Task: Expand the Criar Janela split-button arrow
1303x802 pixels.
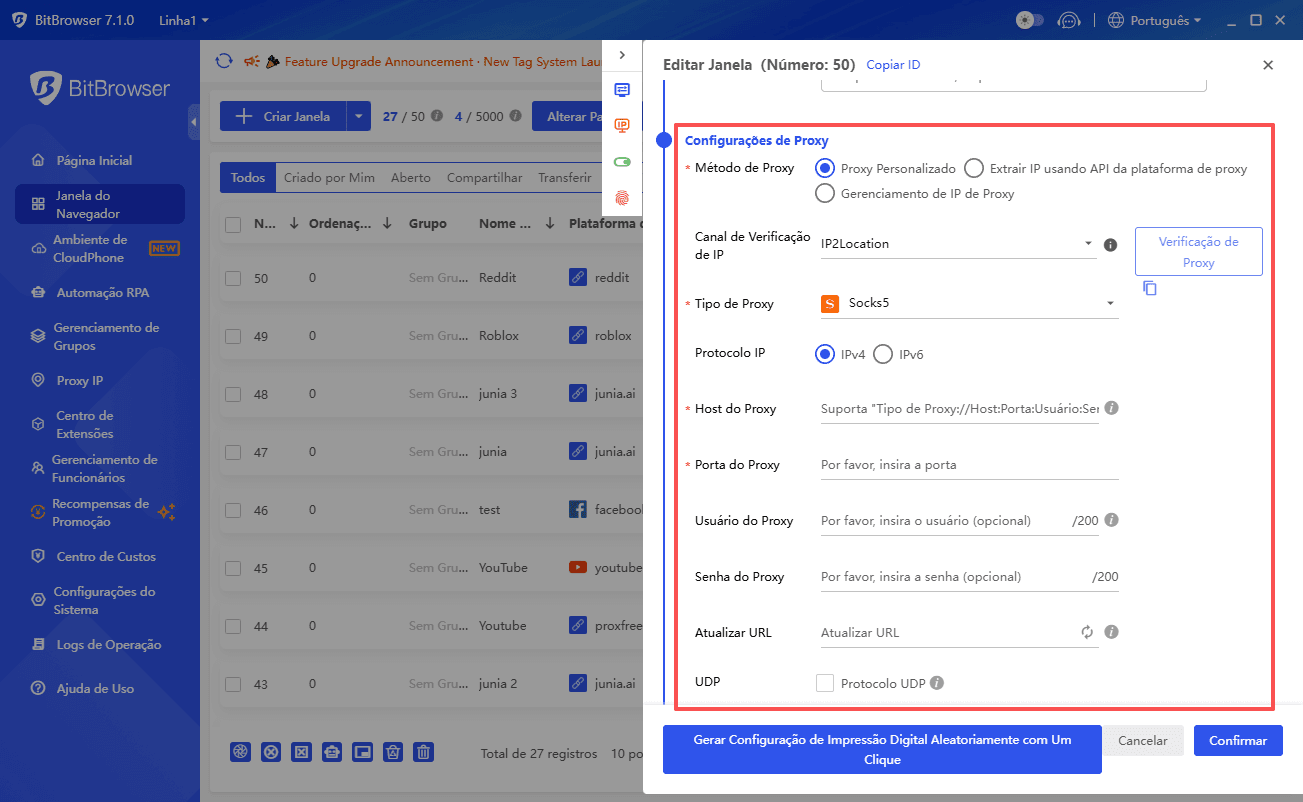Action: point(358,116)
